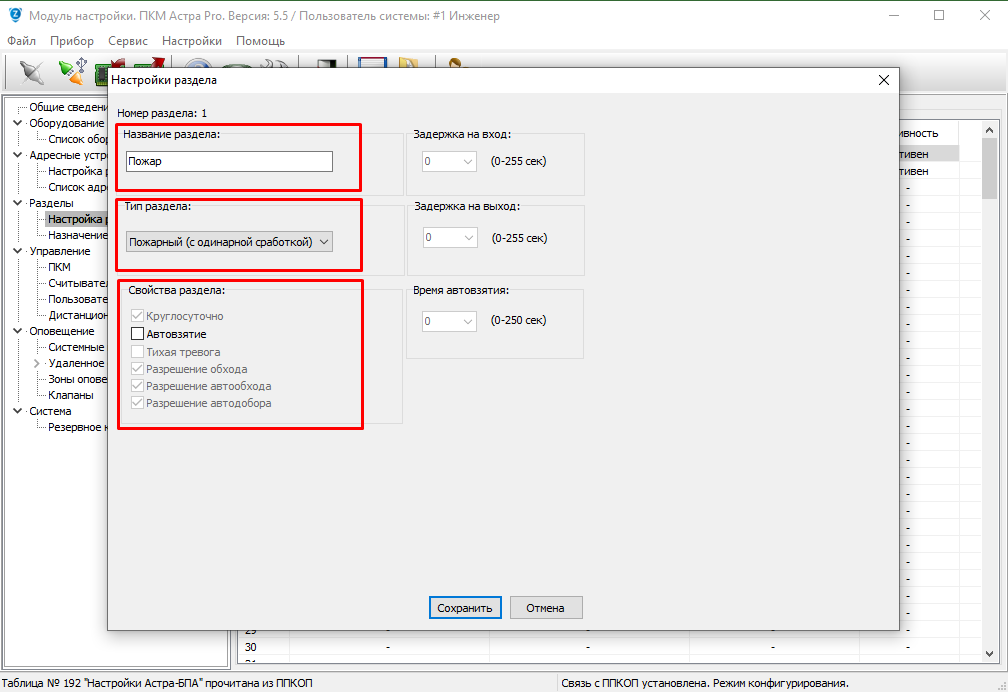Toggle the Тихая тревога checkbox
1008x692 pixels.
(x=138, y=352)
